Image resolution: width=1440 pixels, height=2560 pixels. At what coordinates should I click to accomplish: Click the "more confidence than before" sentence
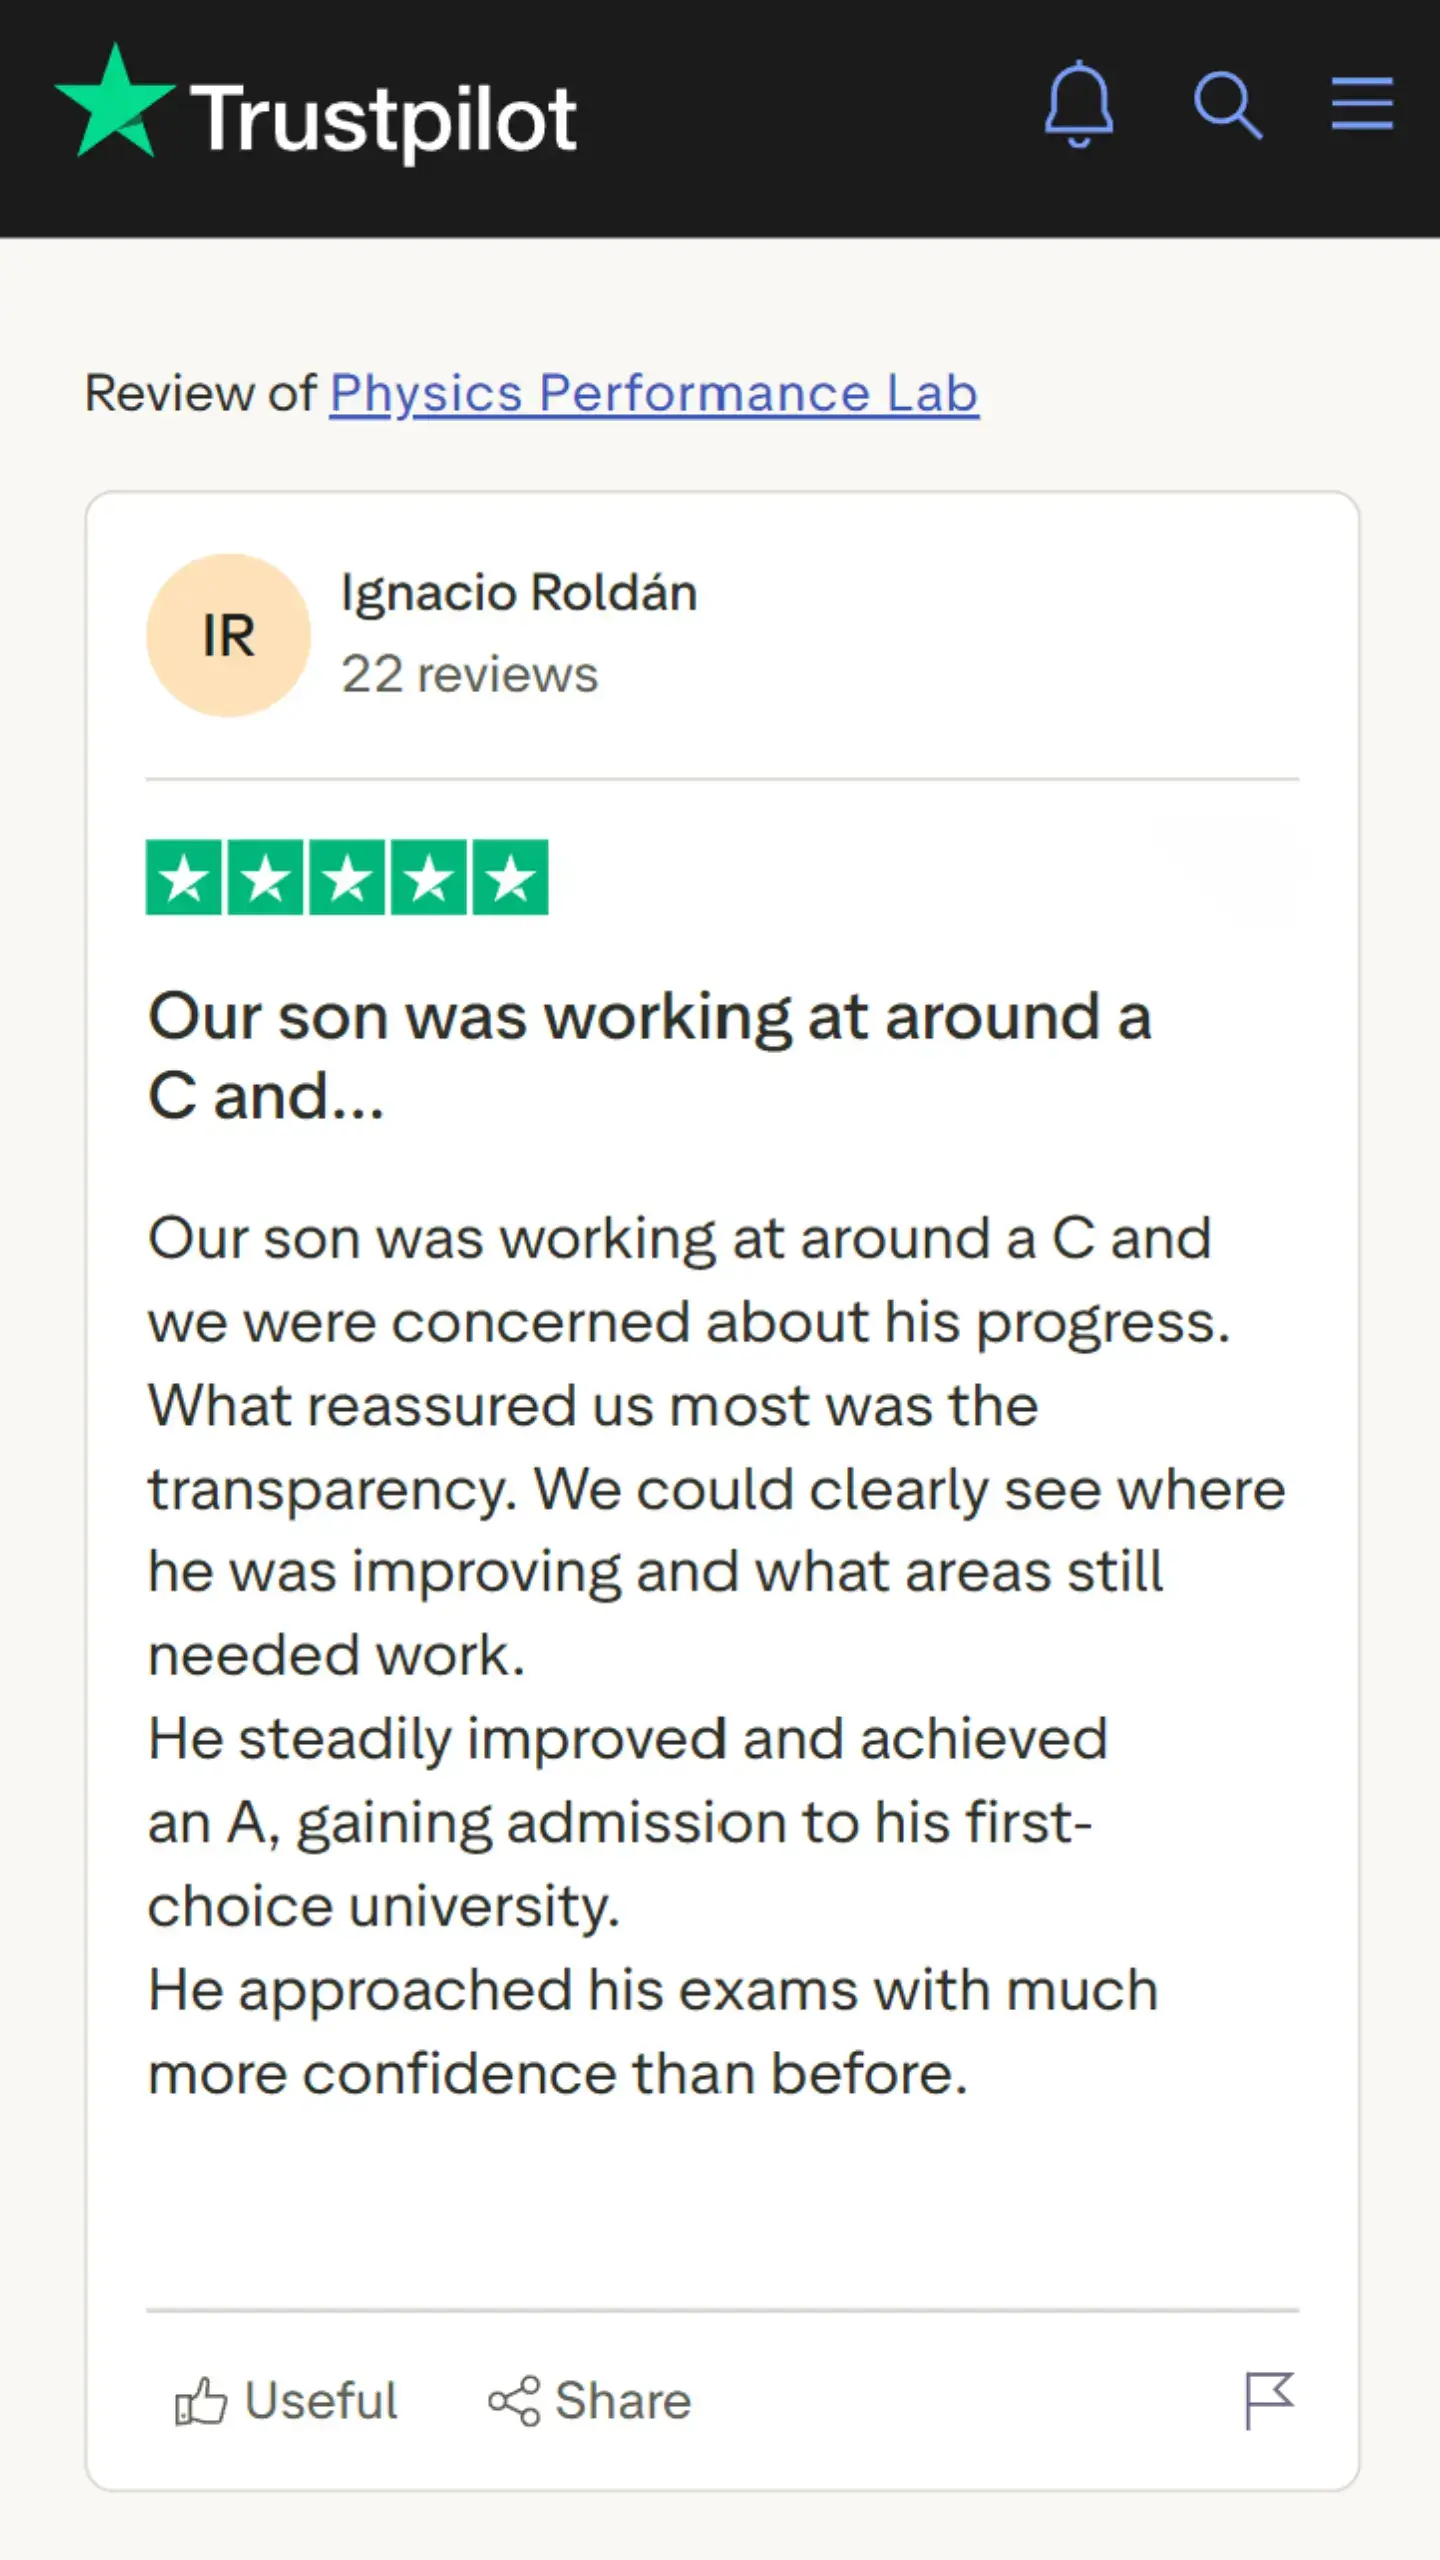click(557, 2073)
